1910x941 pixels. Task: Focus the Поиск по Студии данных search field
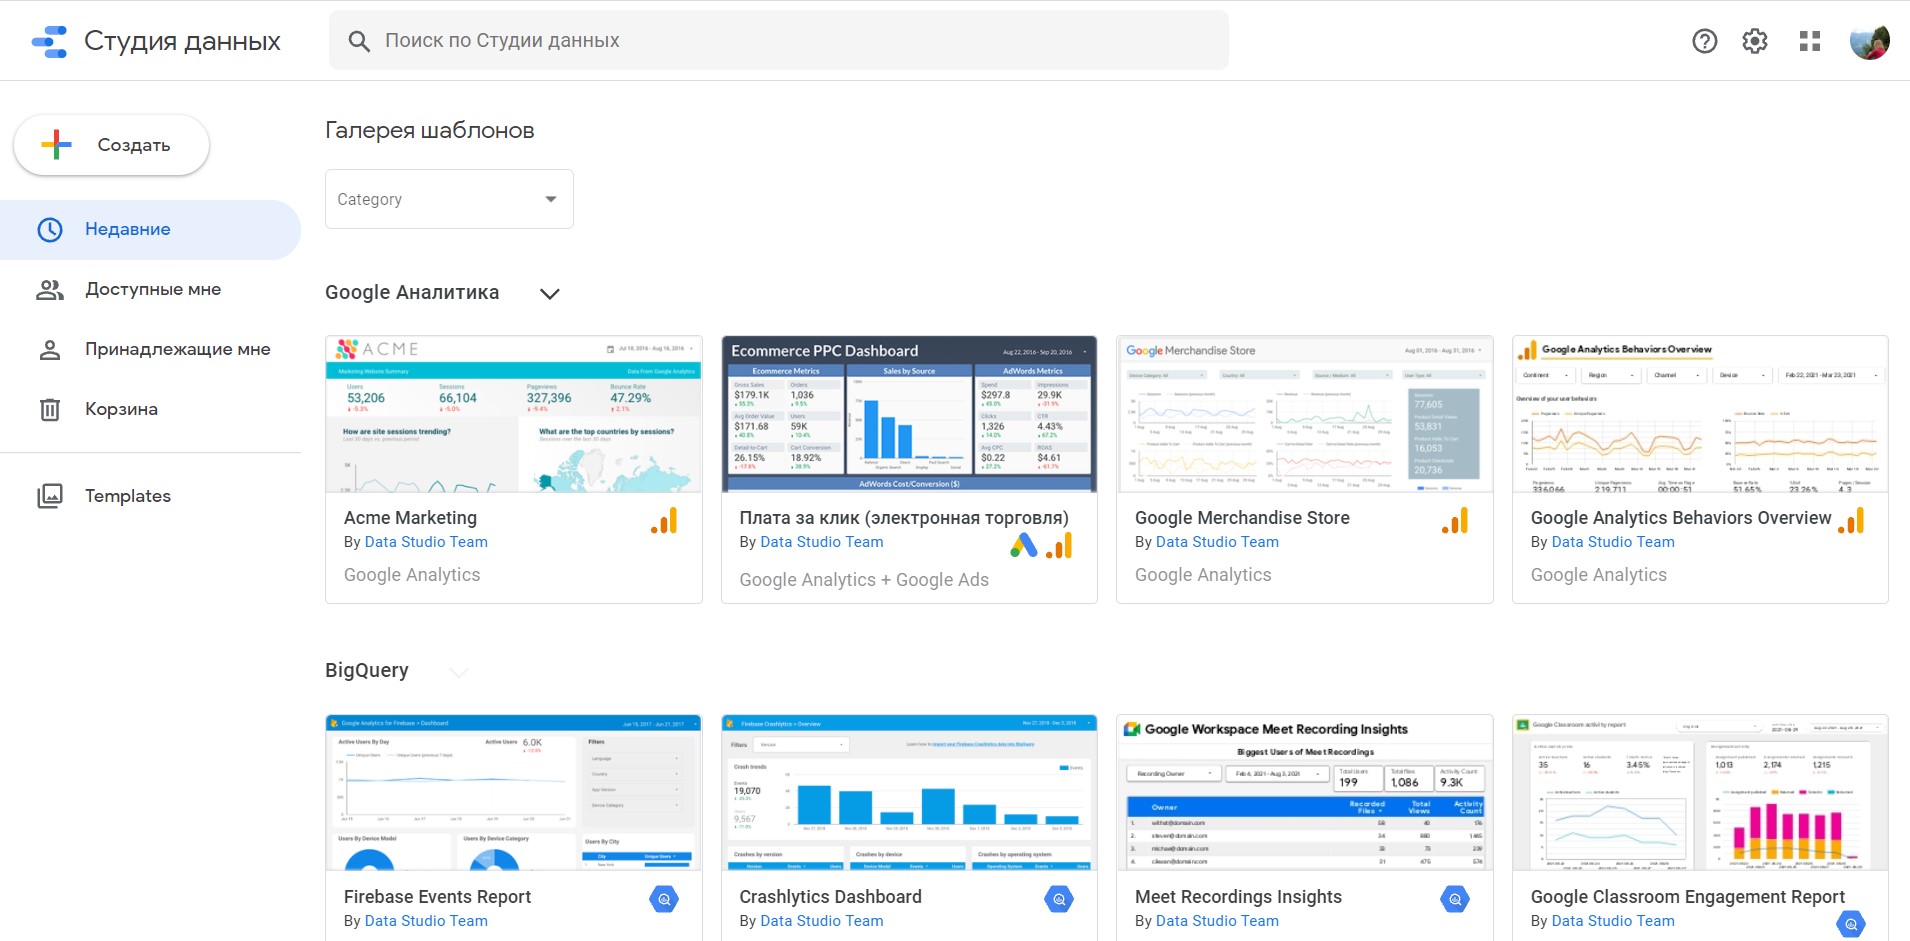coord(779,41)
